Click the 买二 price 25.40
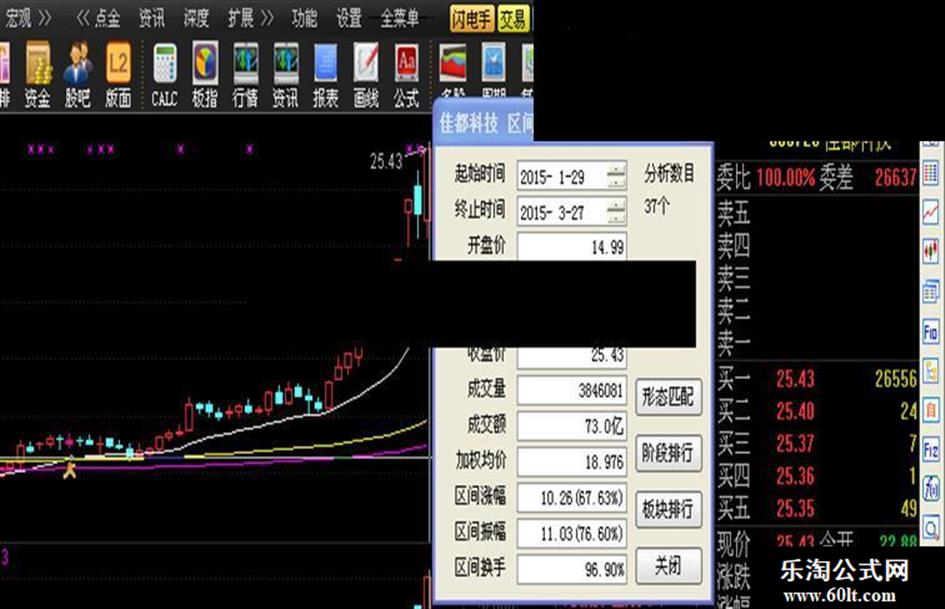Screen dimensions: 945x609 [x=795, y=412]
